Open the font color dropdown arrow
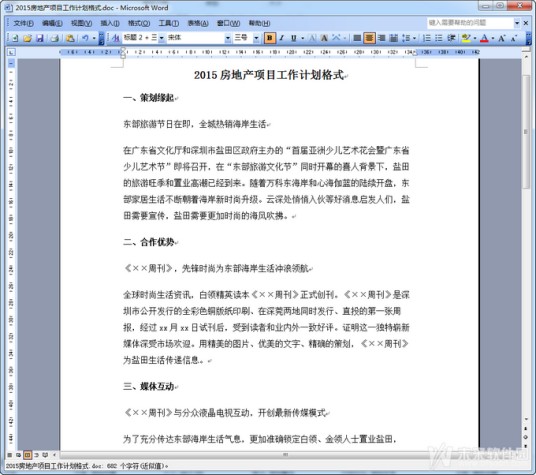Viewport: 536px width, 475px height. coord(493,38)
